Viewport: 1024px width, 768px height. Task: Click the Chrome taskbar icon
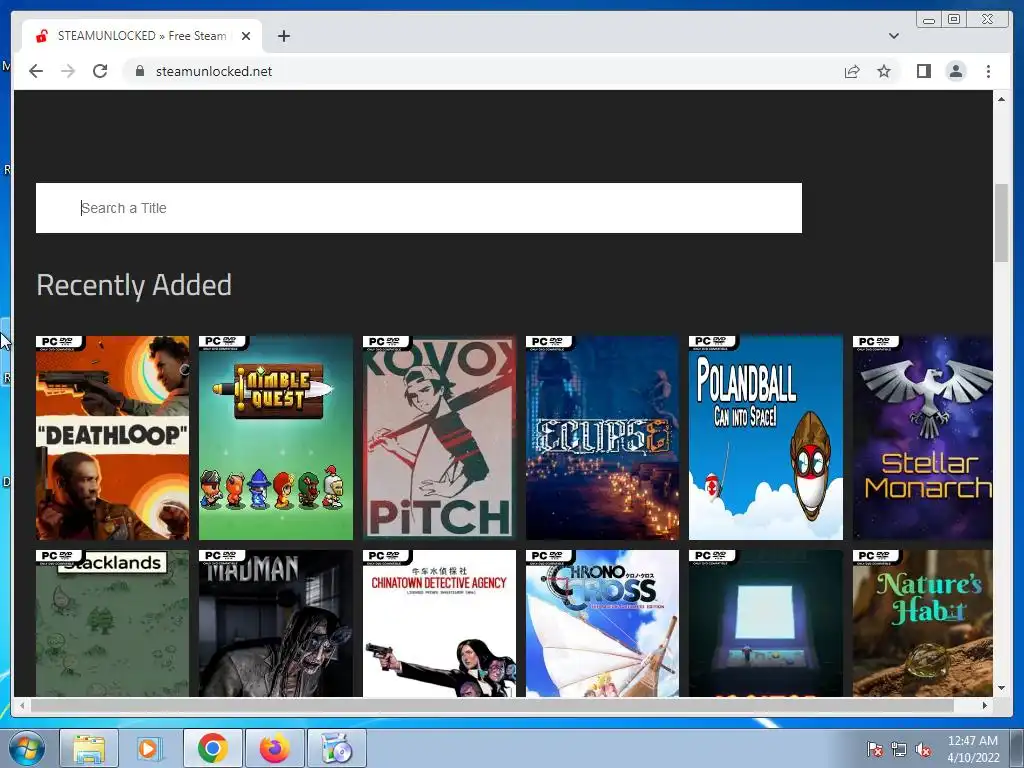[x=212, y=748]
